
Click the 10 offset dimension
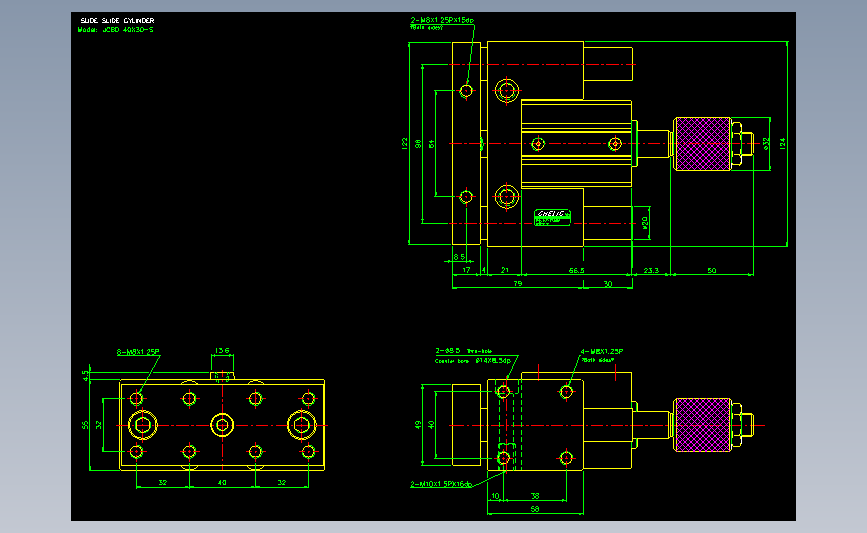click(x=495, y=496)
